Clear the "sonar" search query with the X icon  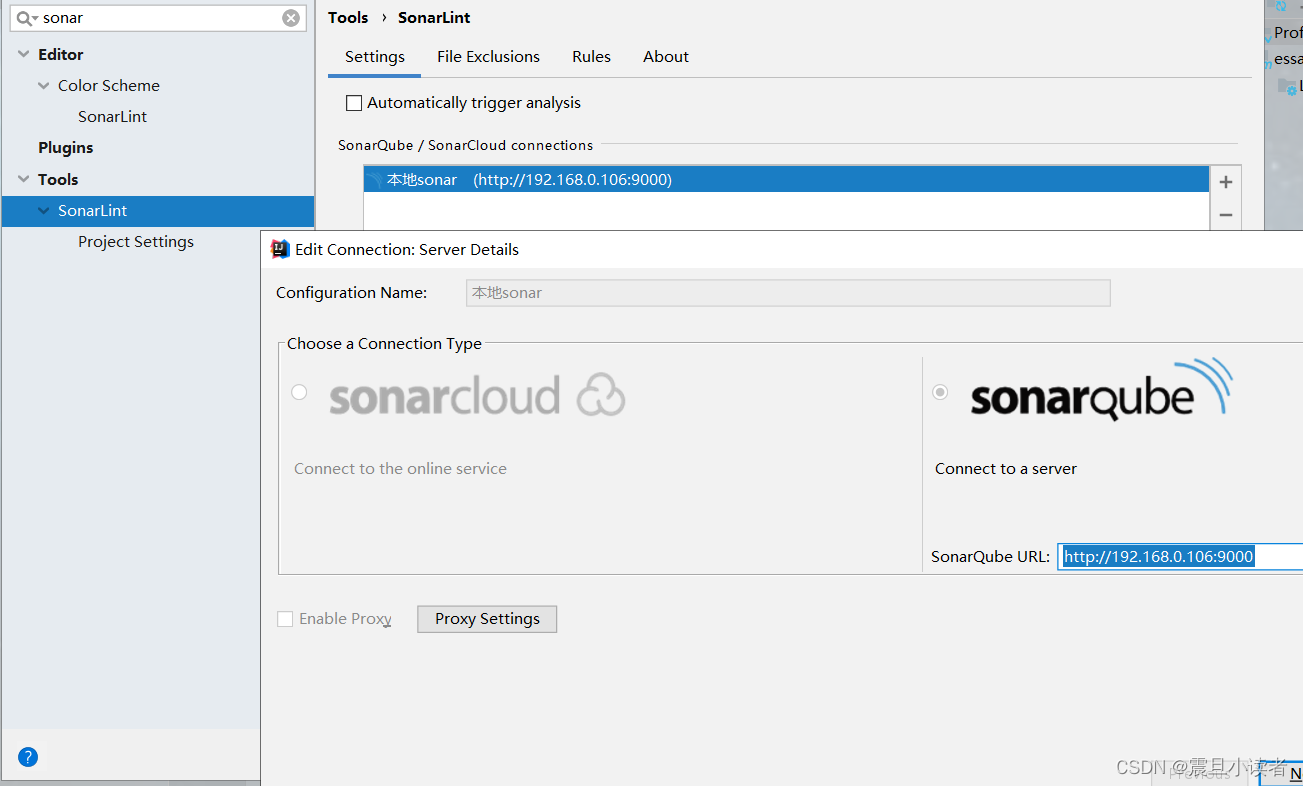(x=290, y=17)
